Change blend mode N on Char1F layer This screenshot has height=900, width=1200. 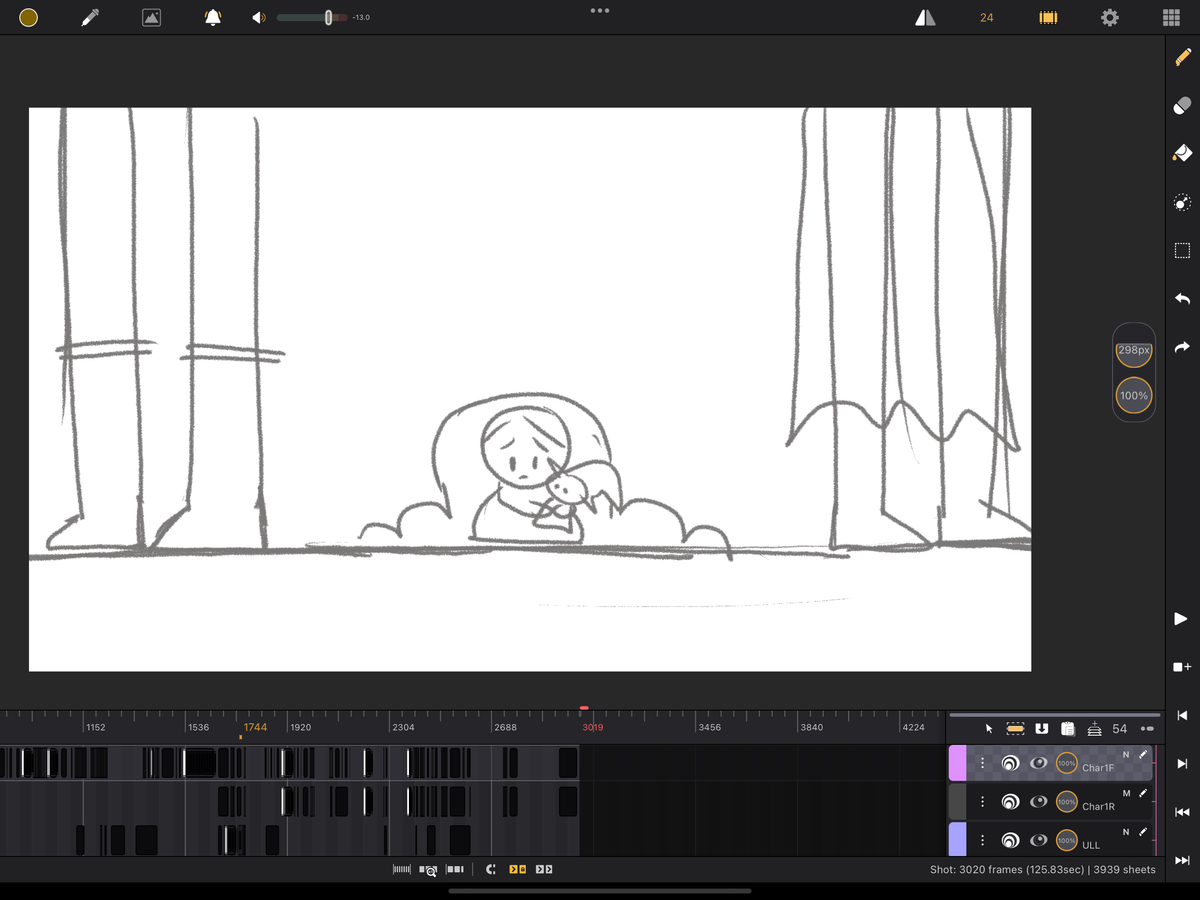[x=1126, y=754]
